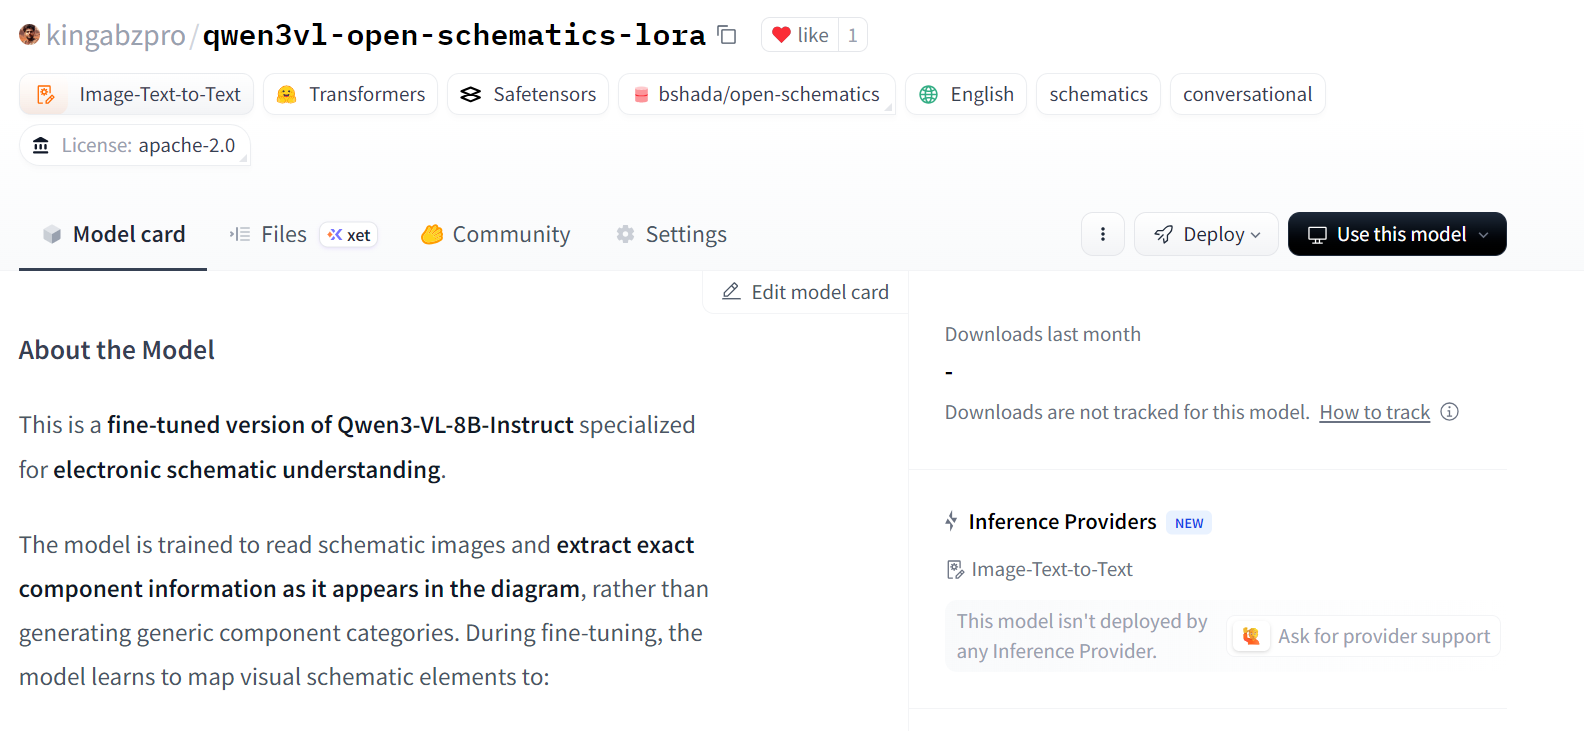Expand the Deploy dropdown
Screen dimensions: 1584x731
(x=1206, y=234)
